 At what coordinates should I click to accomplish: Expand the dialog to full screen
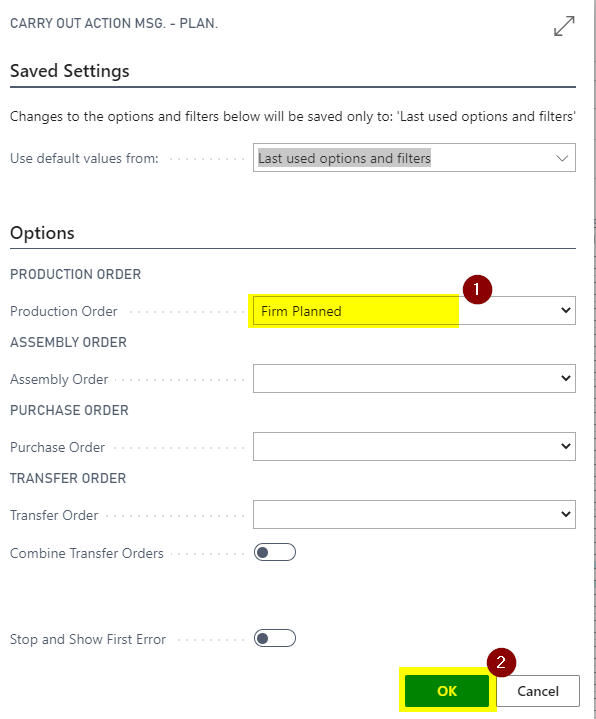[564, 26]
